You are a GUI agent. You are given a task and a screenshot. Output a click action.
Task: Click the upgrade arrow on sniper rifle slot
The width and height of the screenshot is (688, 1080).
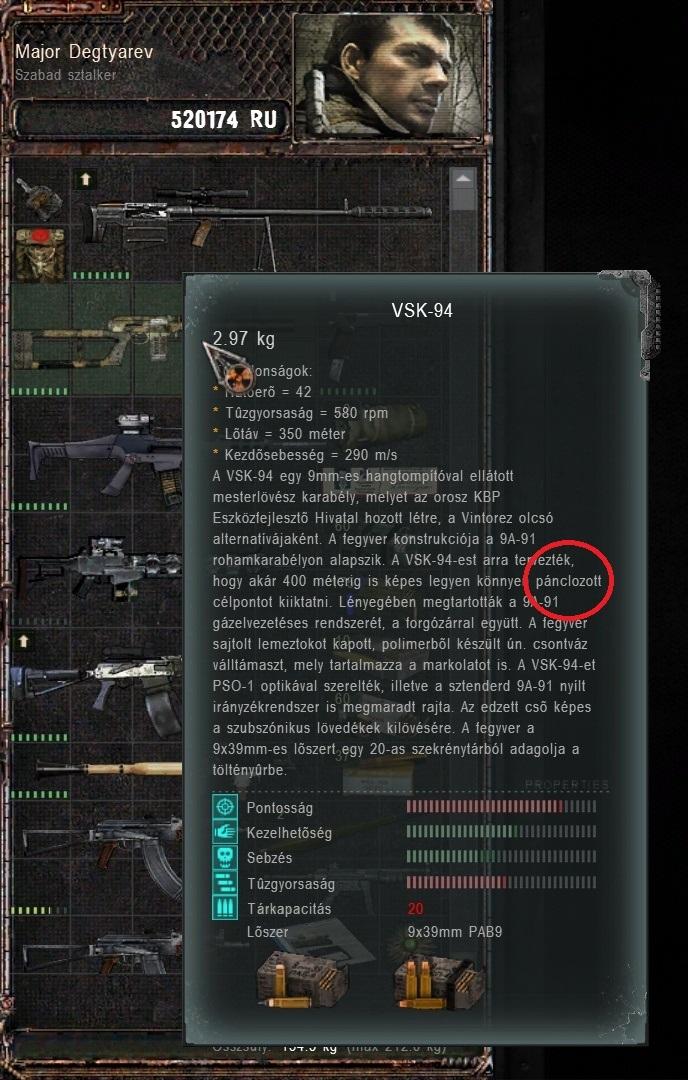tap(85, 180)
